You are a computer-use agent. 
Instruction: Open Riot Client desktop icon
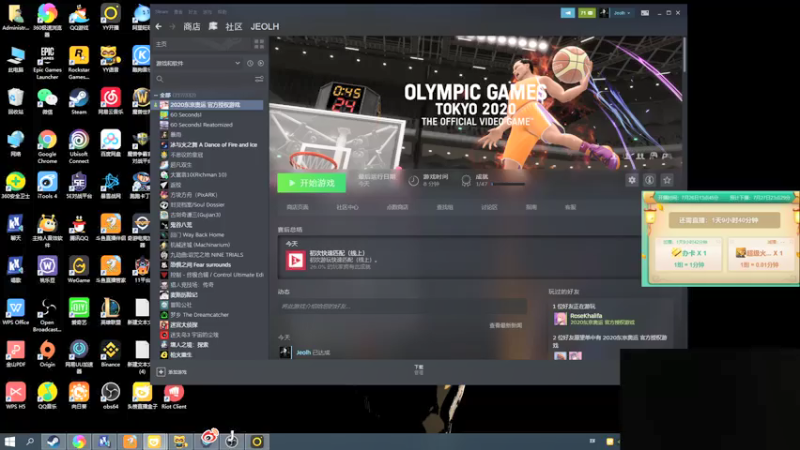coord(173,396)
